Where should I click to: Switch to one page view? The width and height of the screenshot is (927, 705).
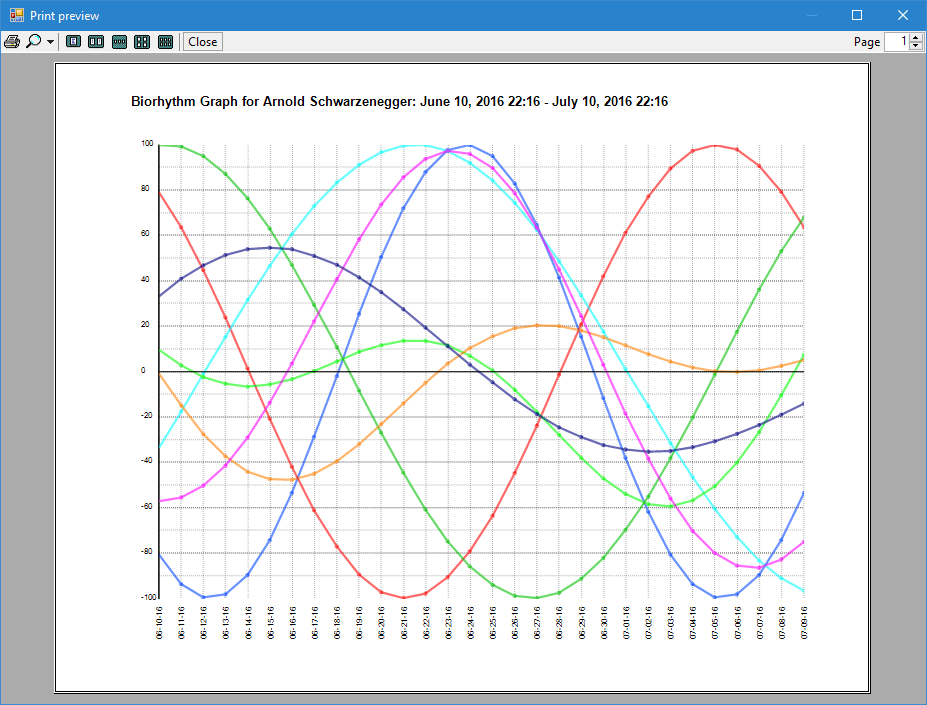click(x=73, y=41)
